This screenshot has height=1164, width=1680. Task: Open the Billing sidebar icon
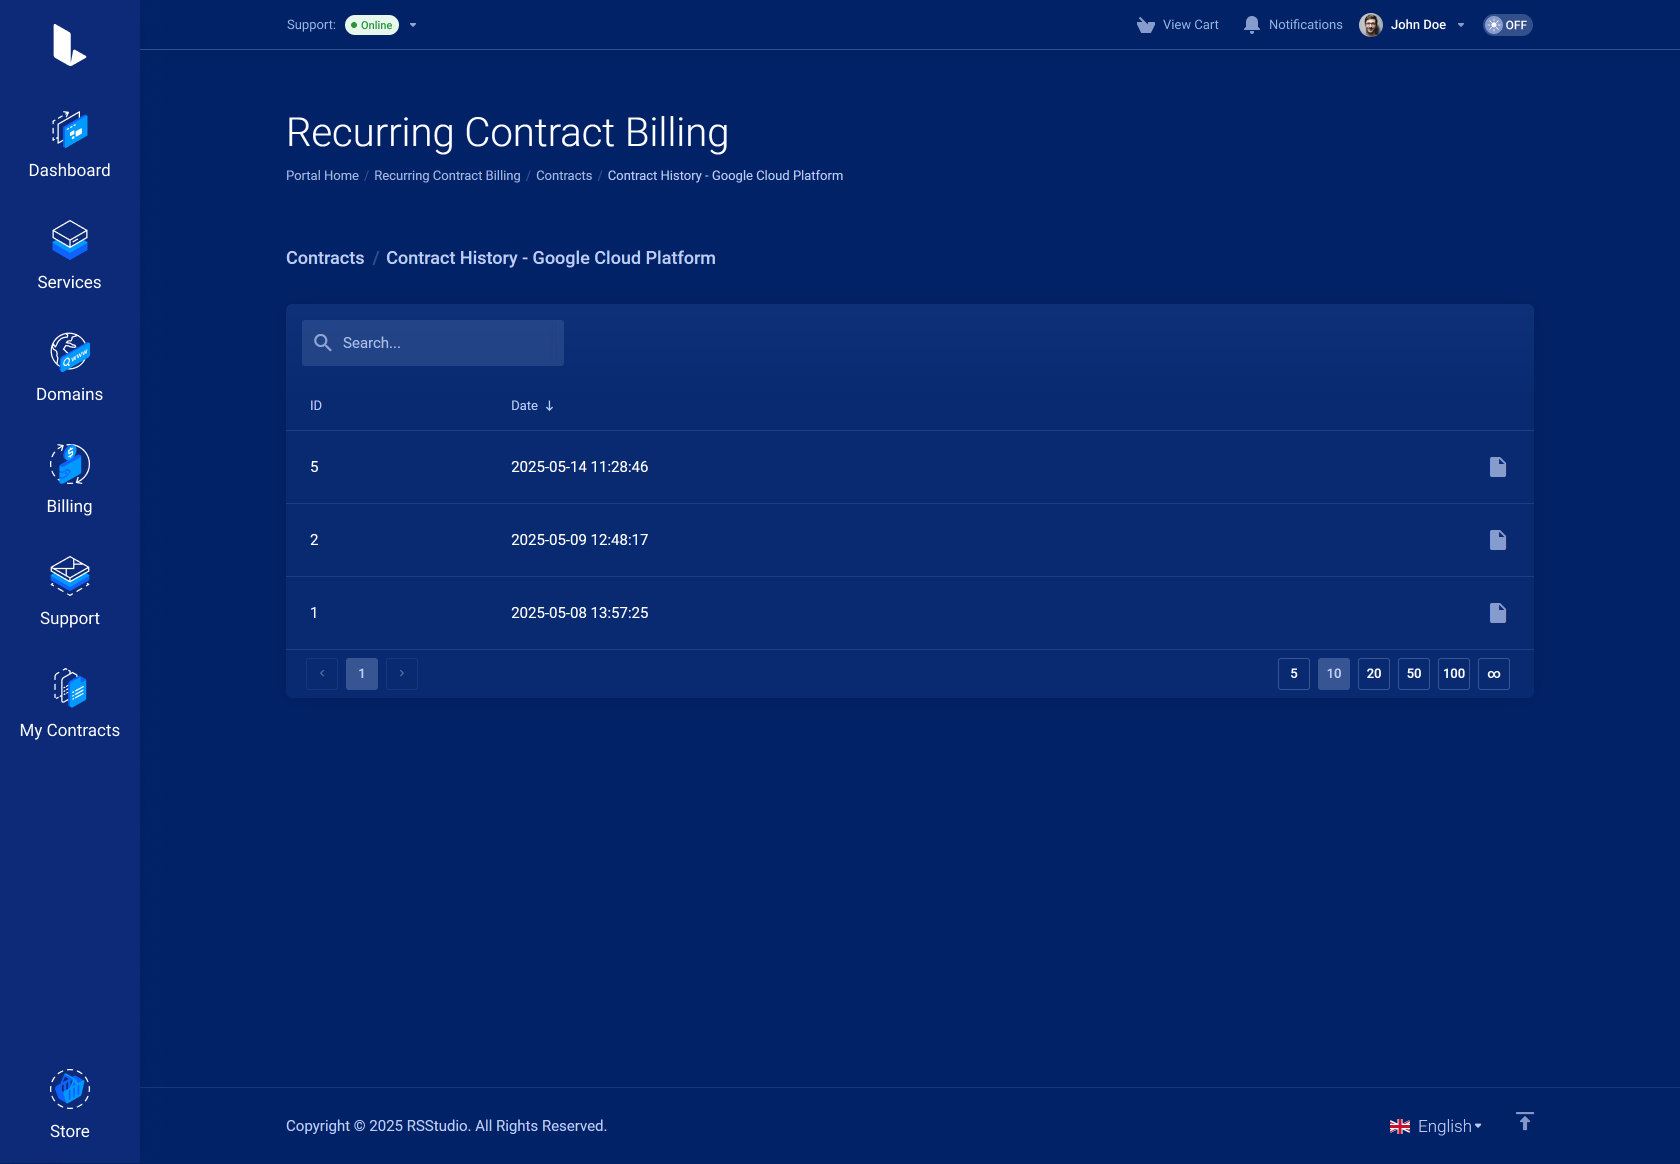click(x=70, y=465)
